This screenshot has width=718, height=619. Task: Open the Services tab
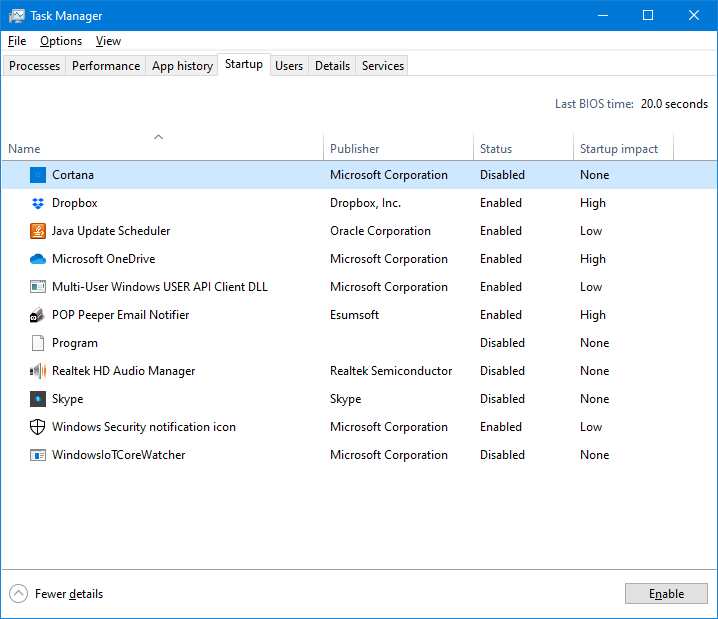click(383, 66)
